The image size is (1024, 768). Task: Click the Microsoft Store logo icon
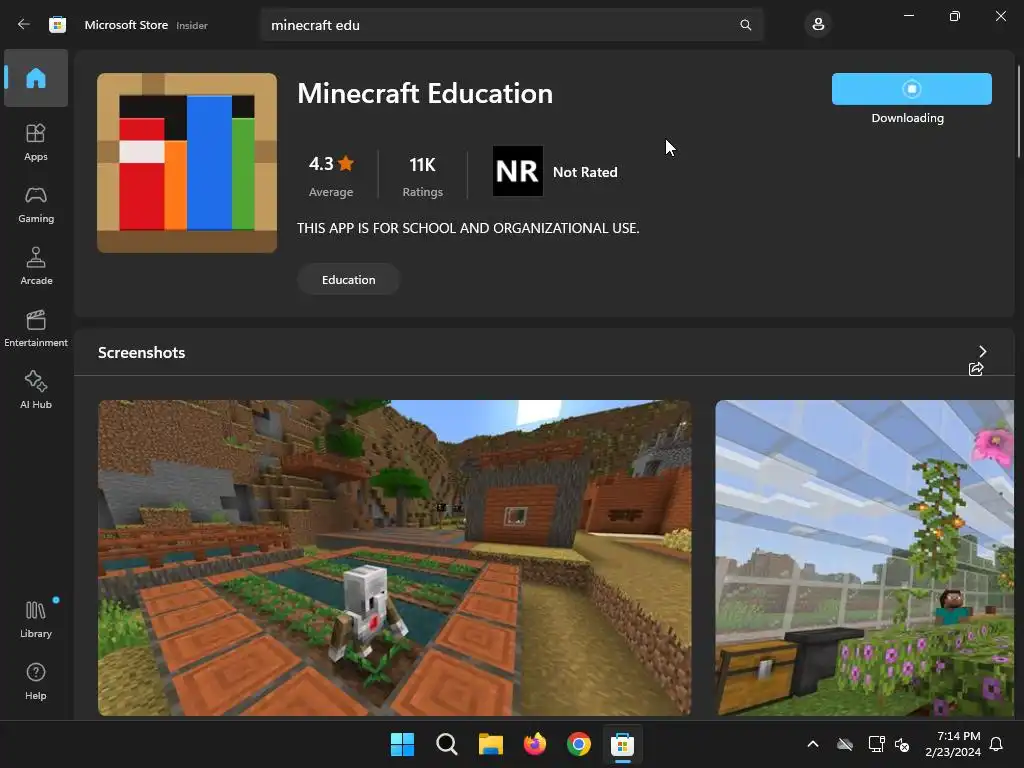(x=57, y=25)
